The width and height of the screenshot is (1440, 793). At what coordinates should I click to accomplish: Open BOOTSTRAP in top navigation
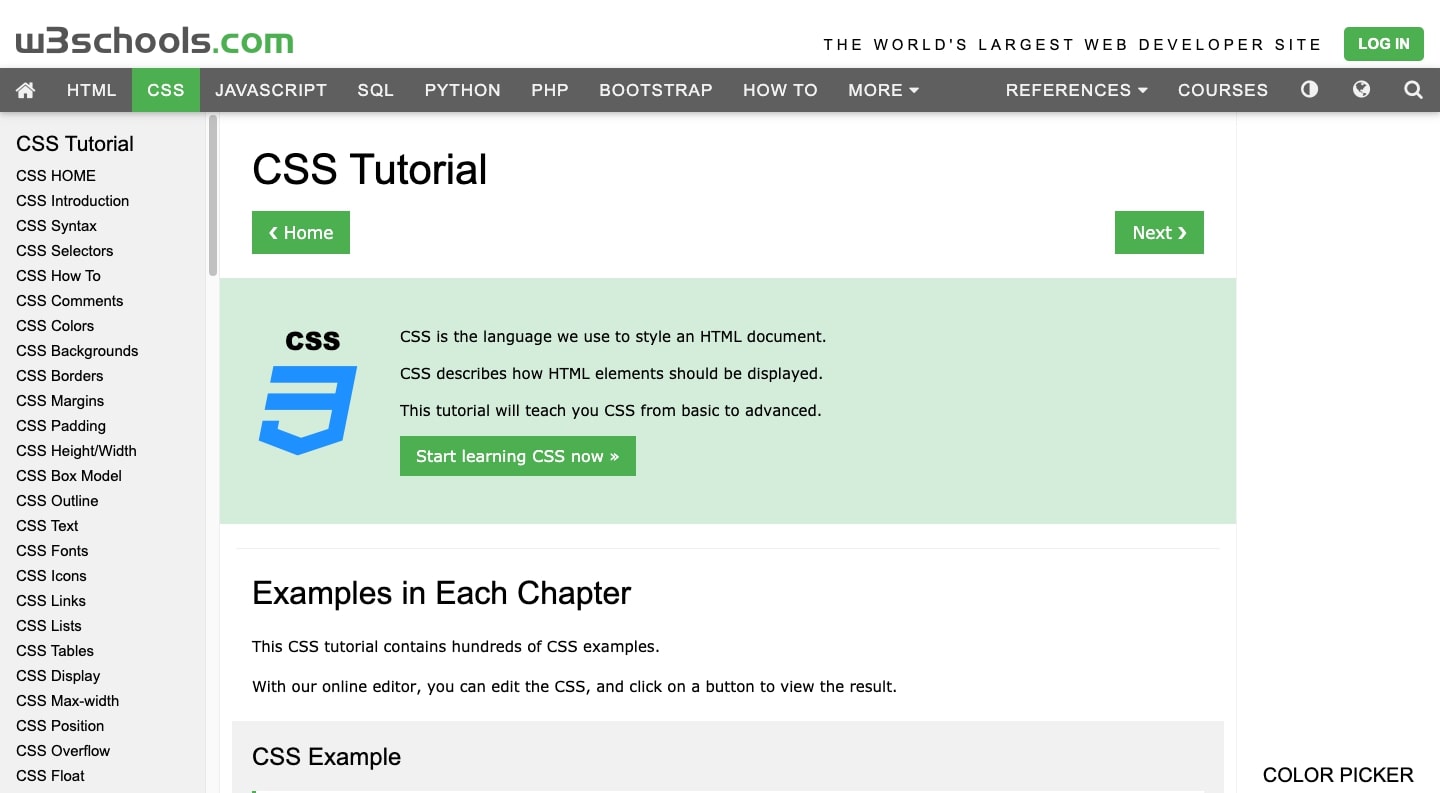(656, 90)
